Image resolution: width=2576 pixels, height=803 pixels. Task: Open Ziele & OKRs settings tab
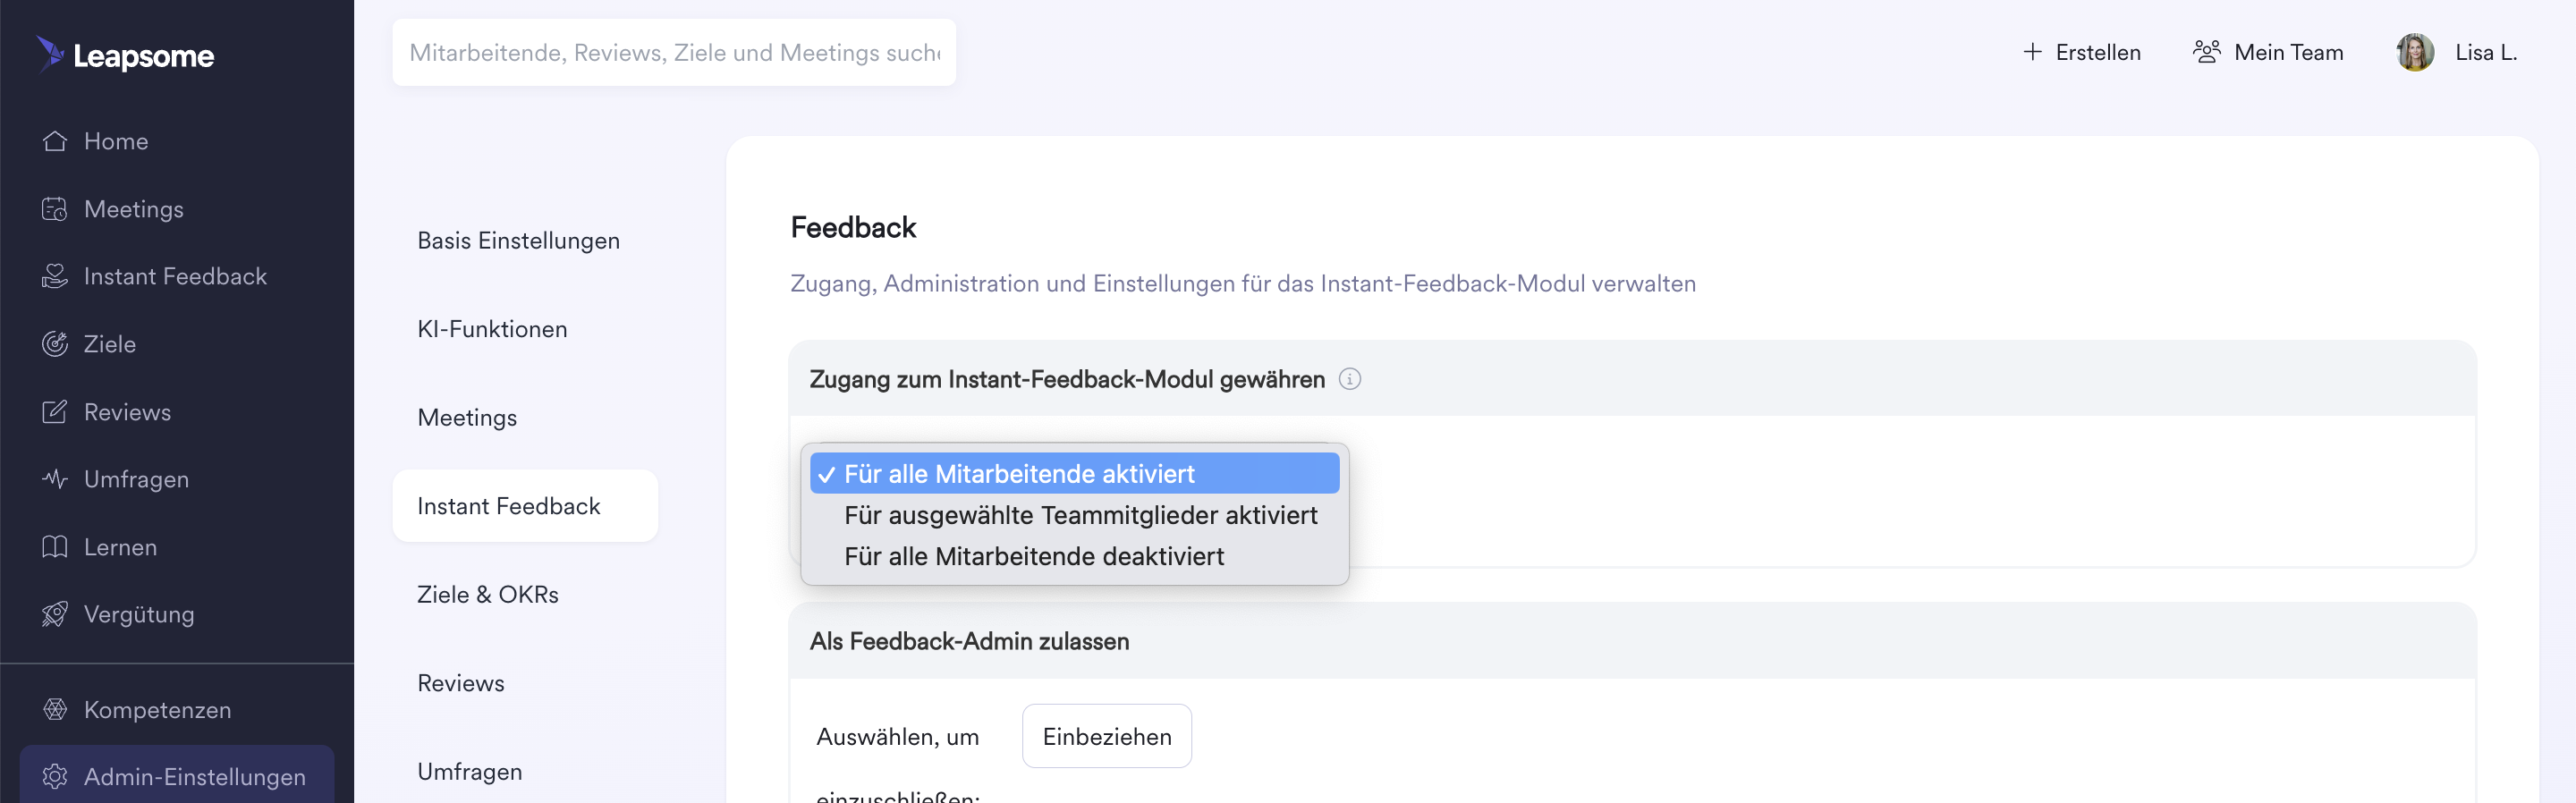pos(488,595)
